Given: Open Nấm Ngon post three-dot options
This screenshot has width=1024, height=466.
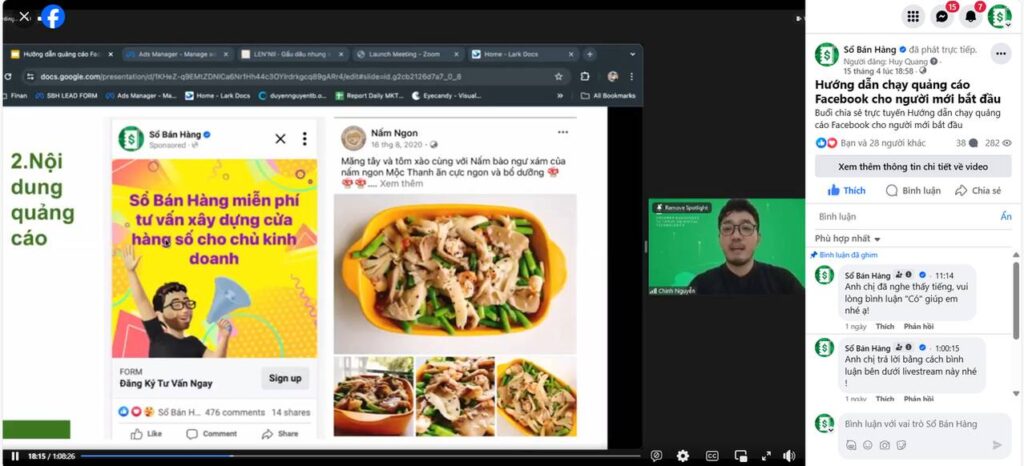Looking at the screenshot, I should click(563, 132).
